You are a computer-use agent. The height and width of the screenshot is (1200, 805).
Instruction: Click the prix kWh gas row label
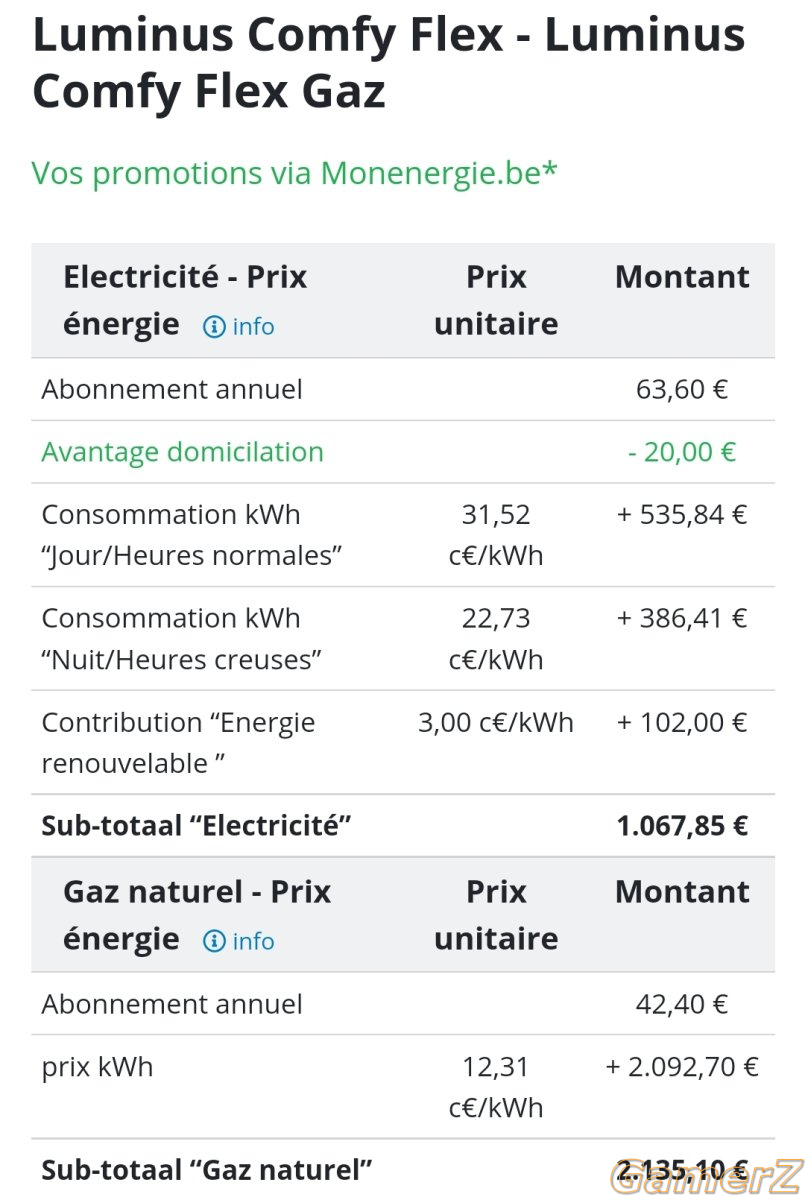click(97, 1067)
